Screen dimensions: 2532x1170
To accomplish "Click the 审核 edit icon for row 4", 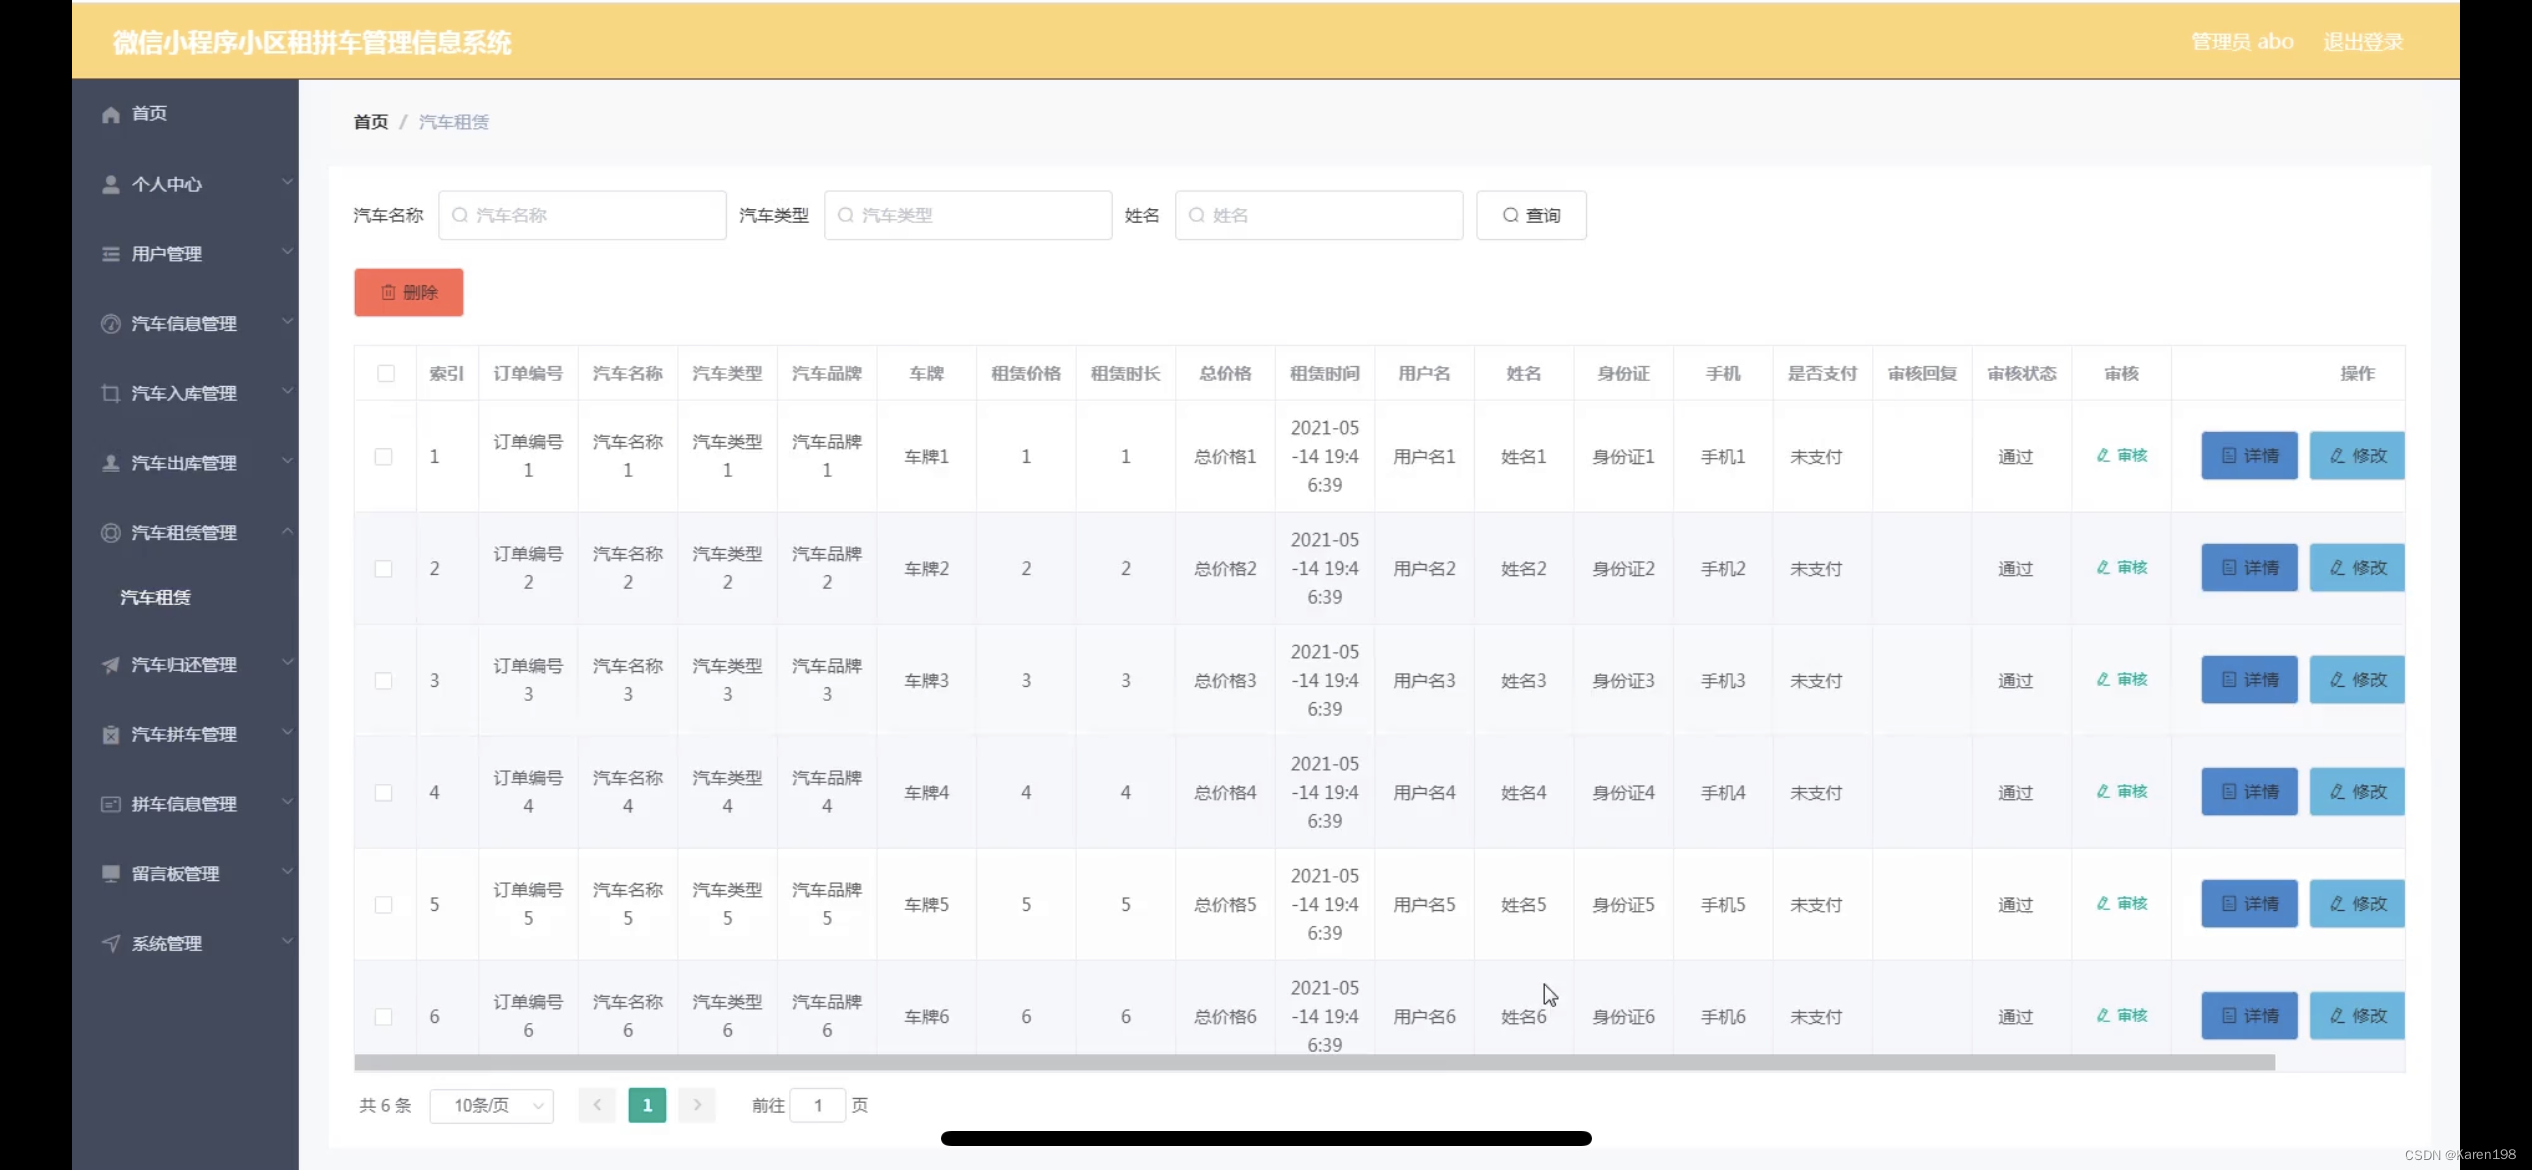I will tap(2103, 791).
